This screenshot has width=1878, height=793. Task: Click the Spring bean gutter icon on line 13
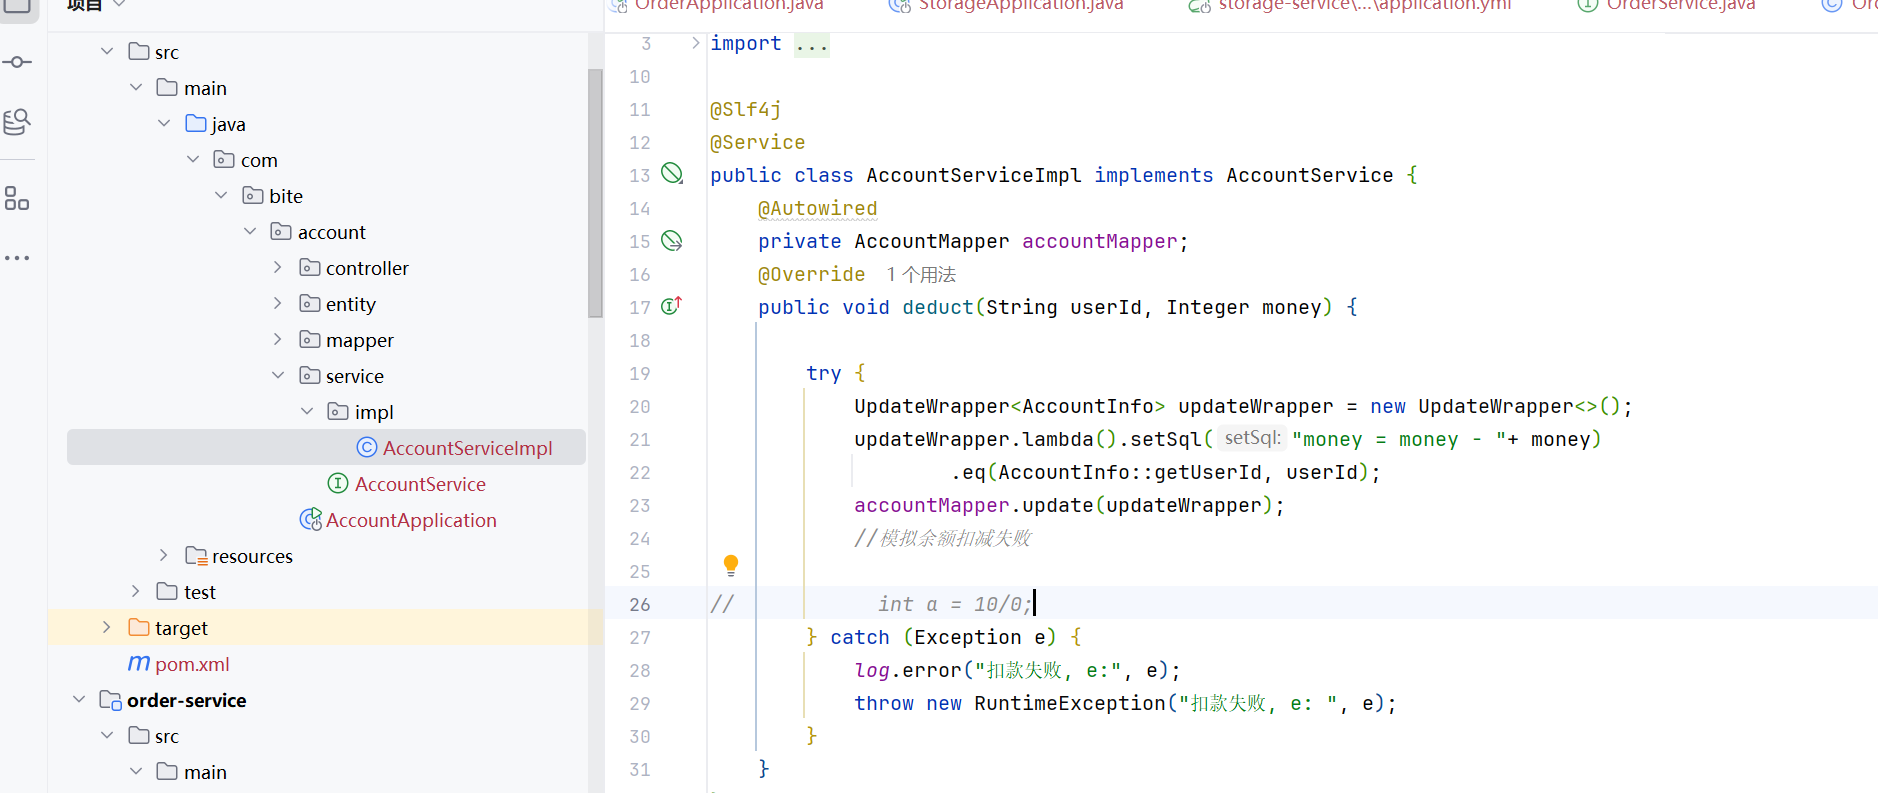(x=672, y=174)
